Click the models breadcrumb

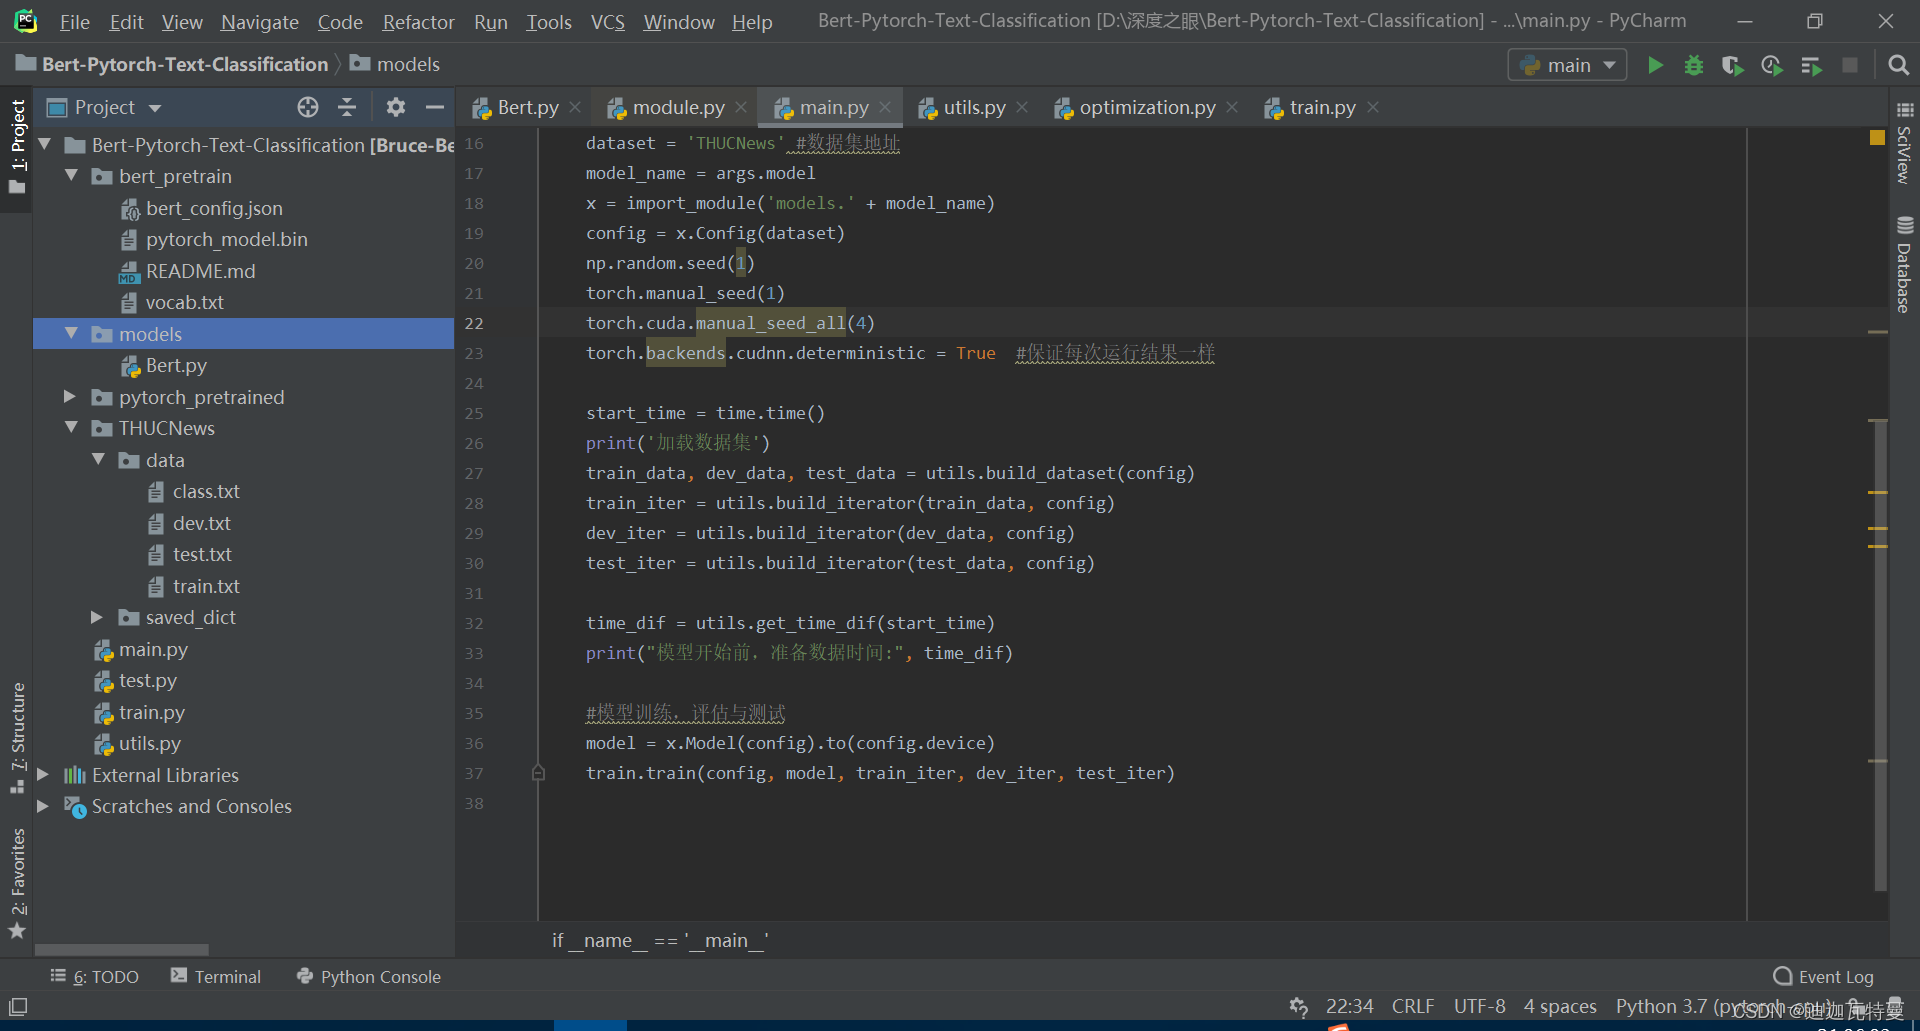pos(395,64)
